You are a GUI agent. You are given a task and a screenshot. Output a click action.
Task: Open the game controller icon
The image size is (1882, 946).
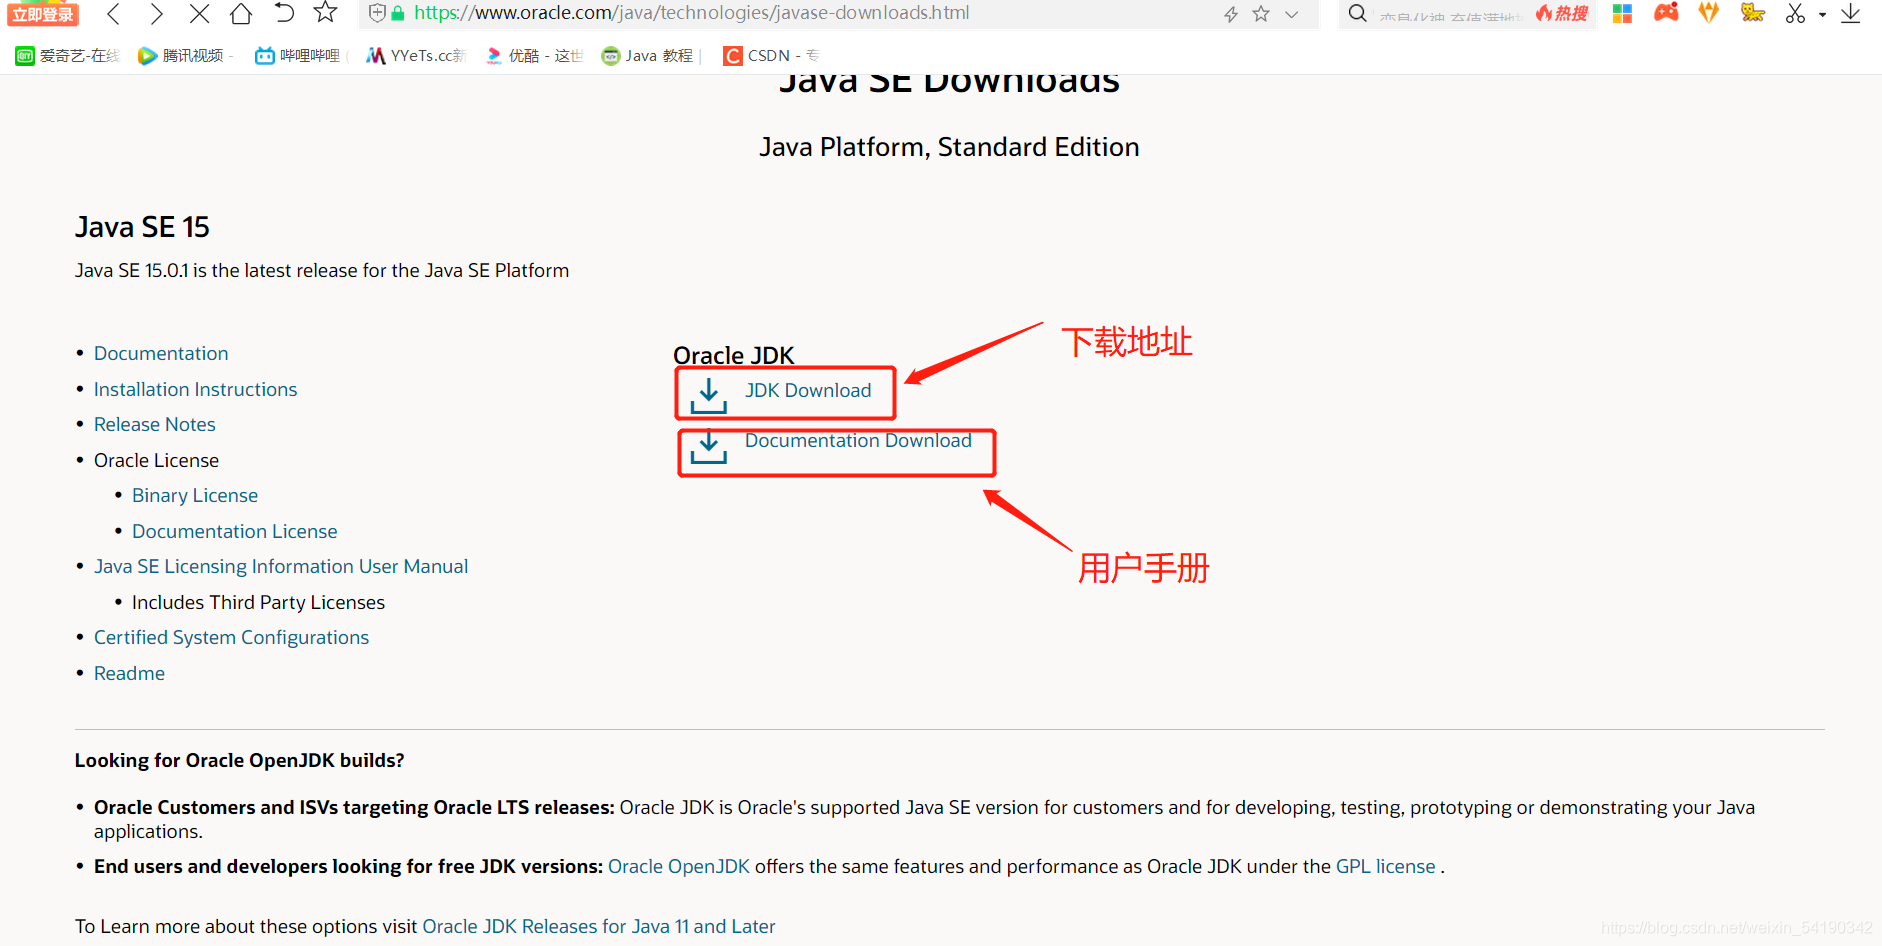coord(1666,13)
